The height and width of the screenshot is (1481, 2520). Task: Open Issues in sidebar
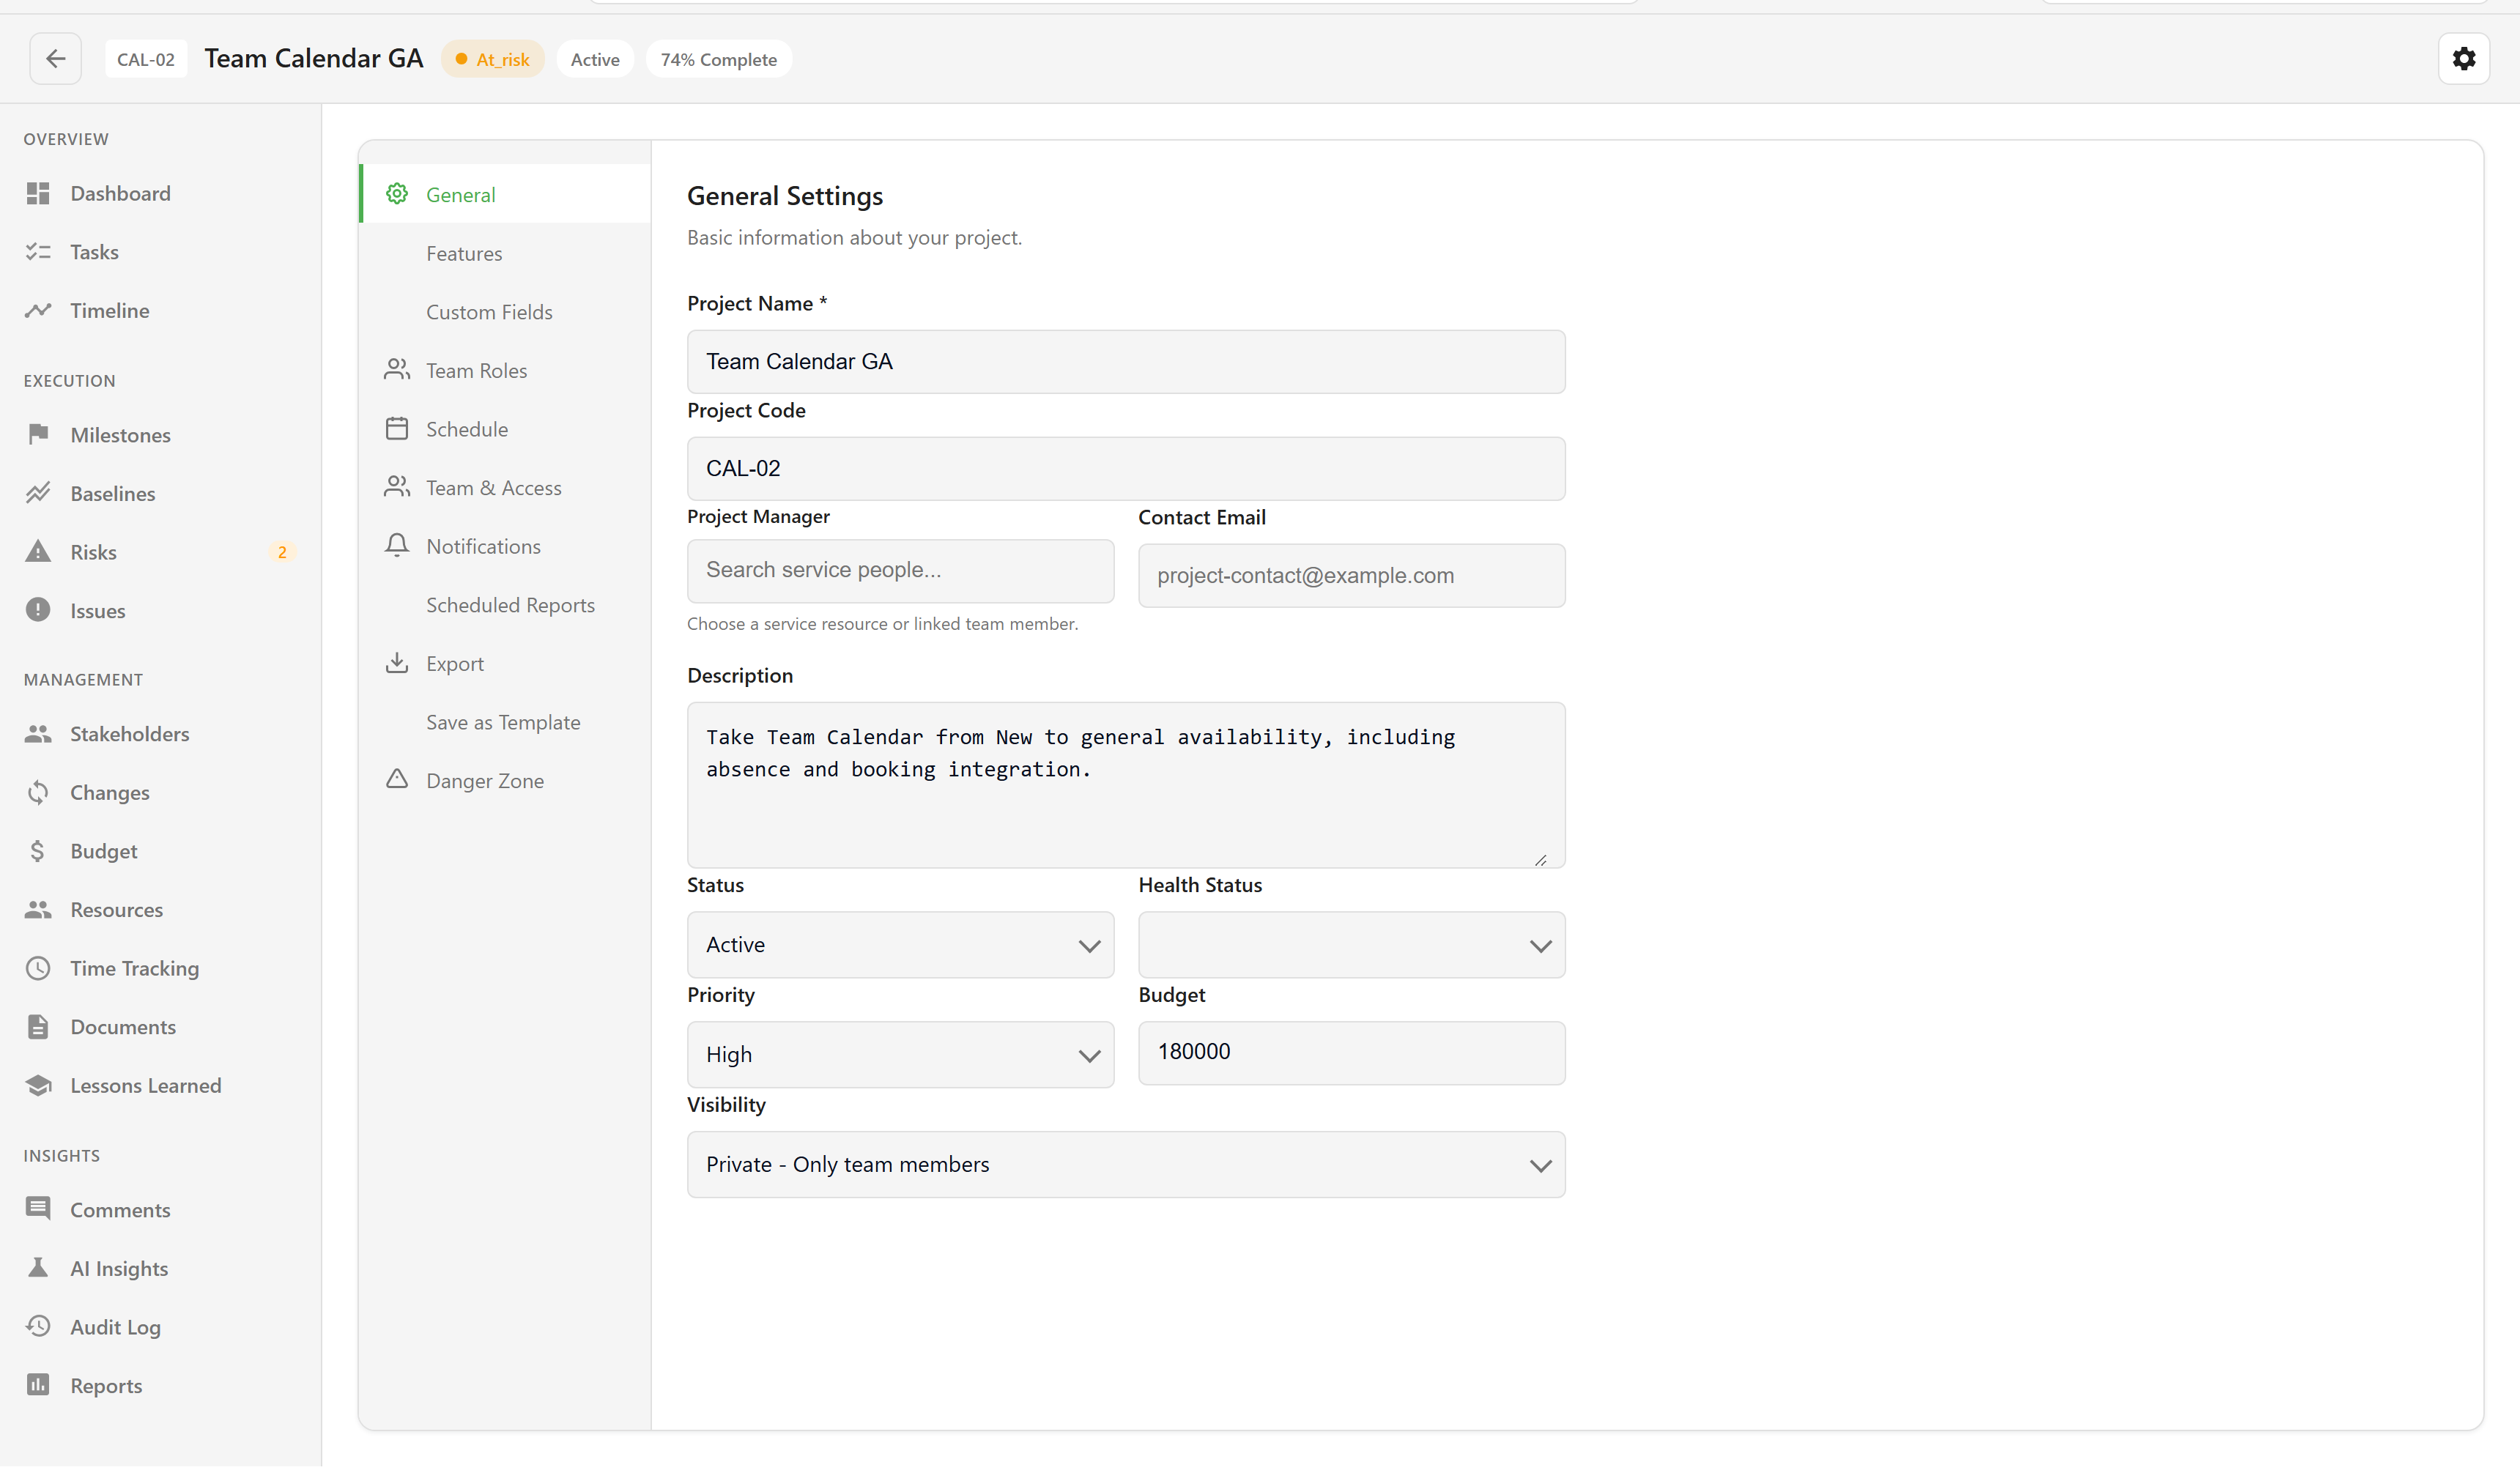pyautogui.click(x=160, y=611)
